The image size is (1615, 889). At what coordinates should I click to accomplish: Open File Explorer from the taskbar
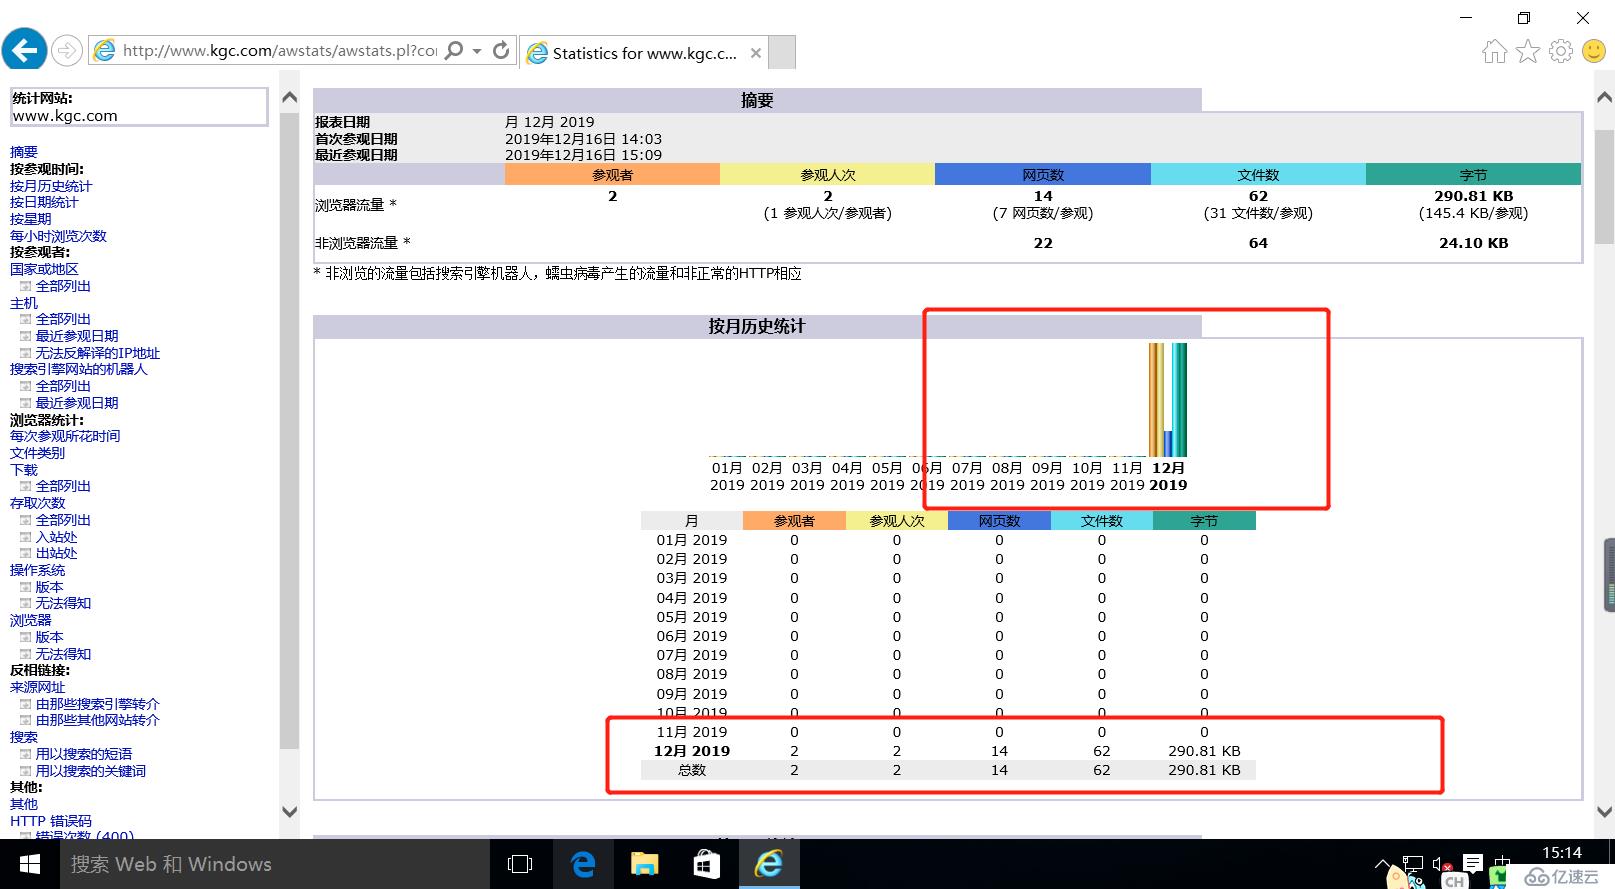pyautogui.click(x=645, y=864)
